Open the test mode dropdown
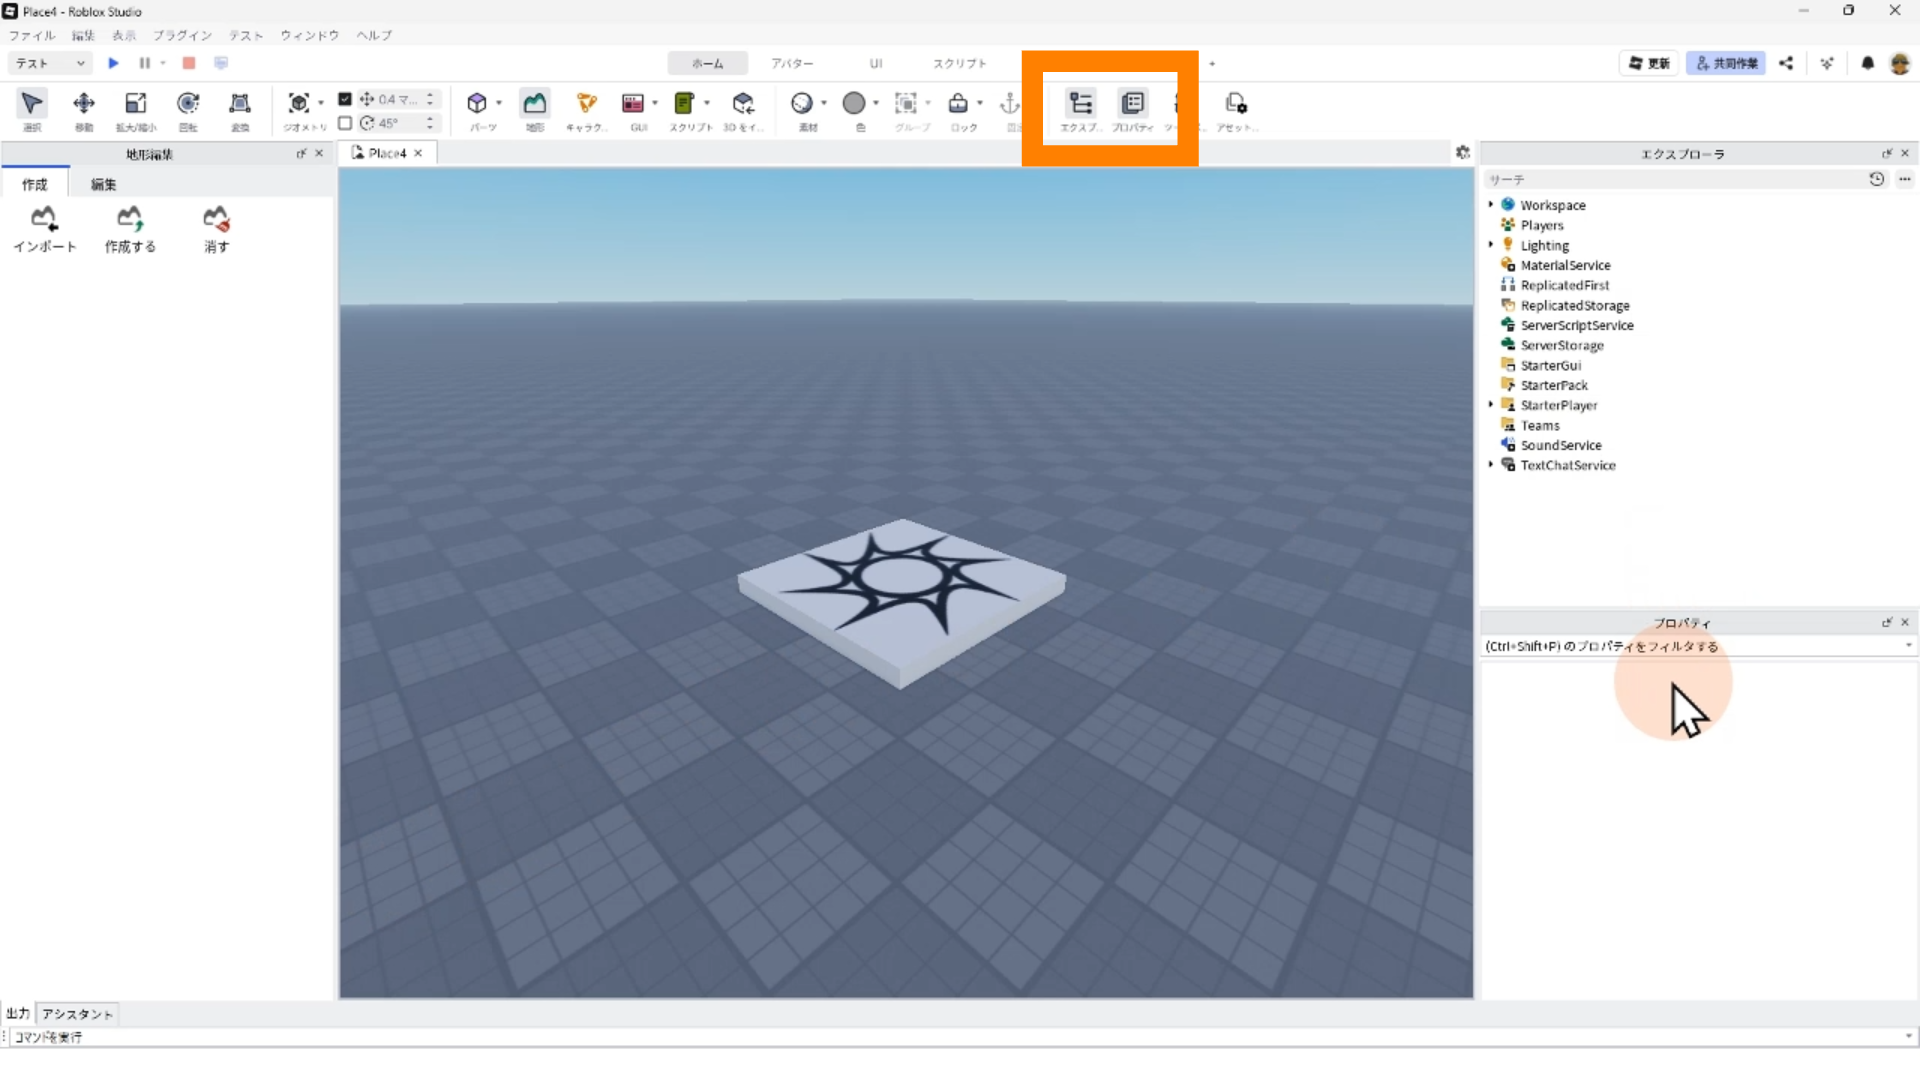1920x1080 pixels. click(x=50, y=63)
